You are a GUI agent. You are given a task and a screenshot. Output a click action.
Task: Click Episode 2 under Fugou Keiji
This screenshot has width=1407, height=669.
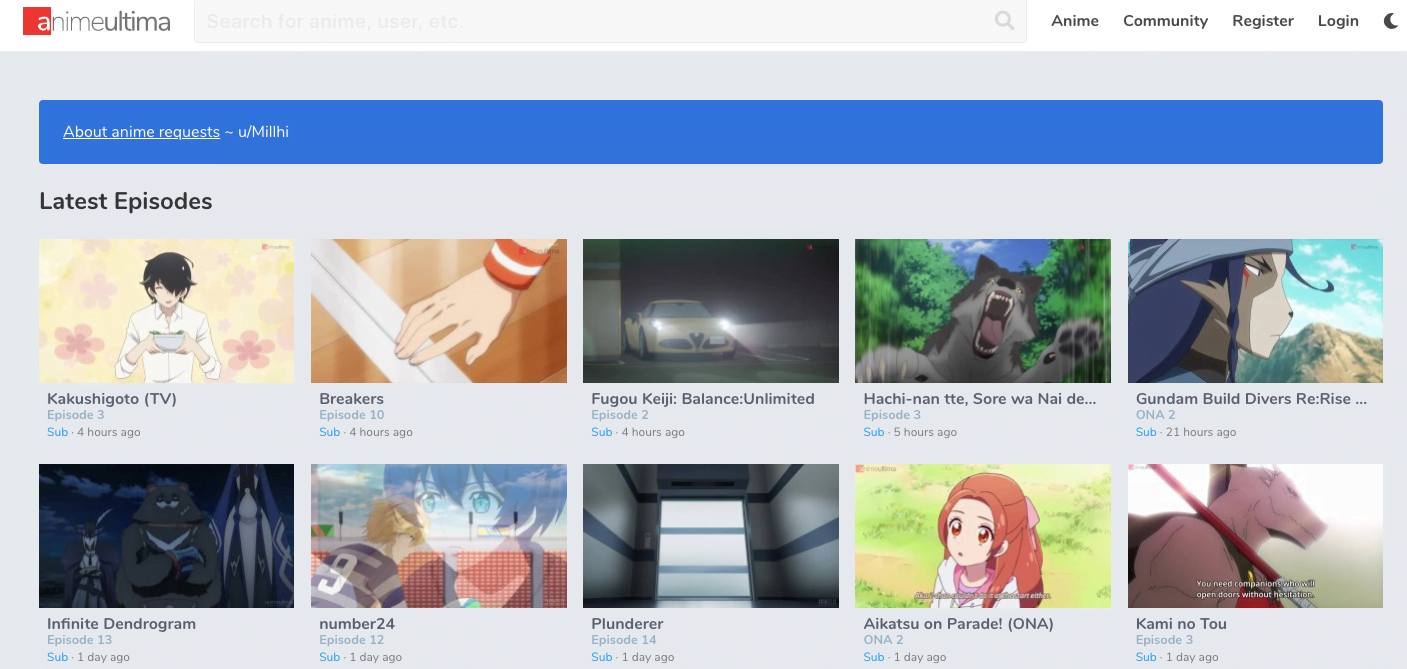(620, 415)
